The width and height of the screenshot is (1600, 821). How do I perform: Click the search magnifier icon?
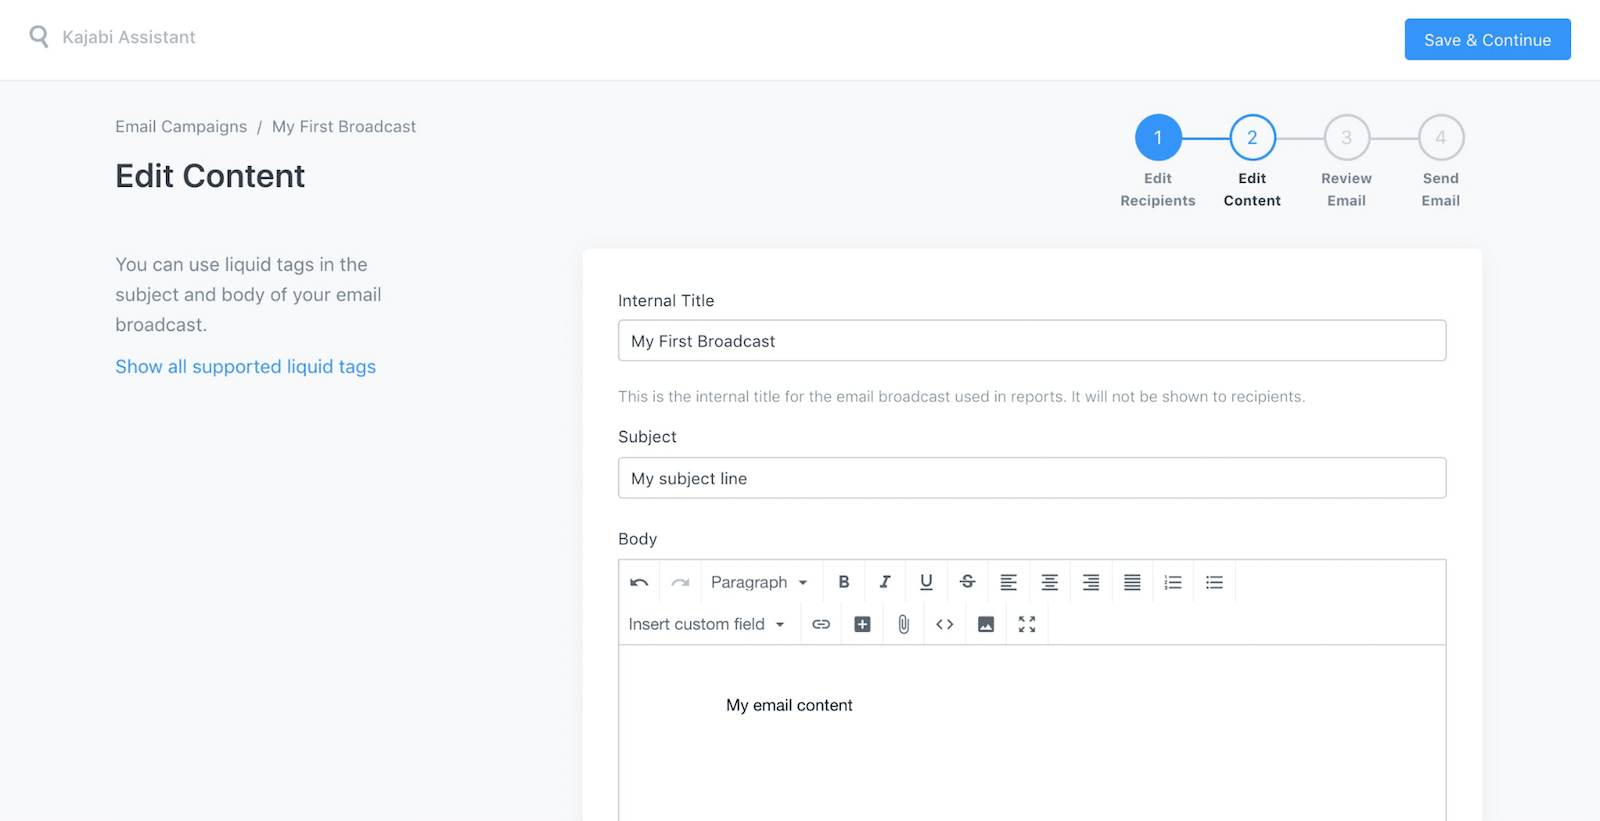click(39, 37)
